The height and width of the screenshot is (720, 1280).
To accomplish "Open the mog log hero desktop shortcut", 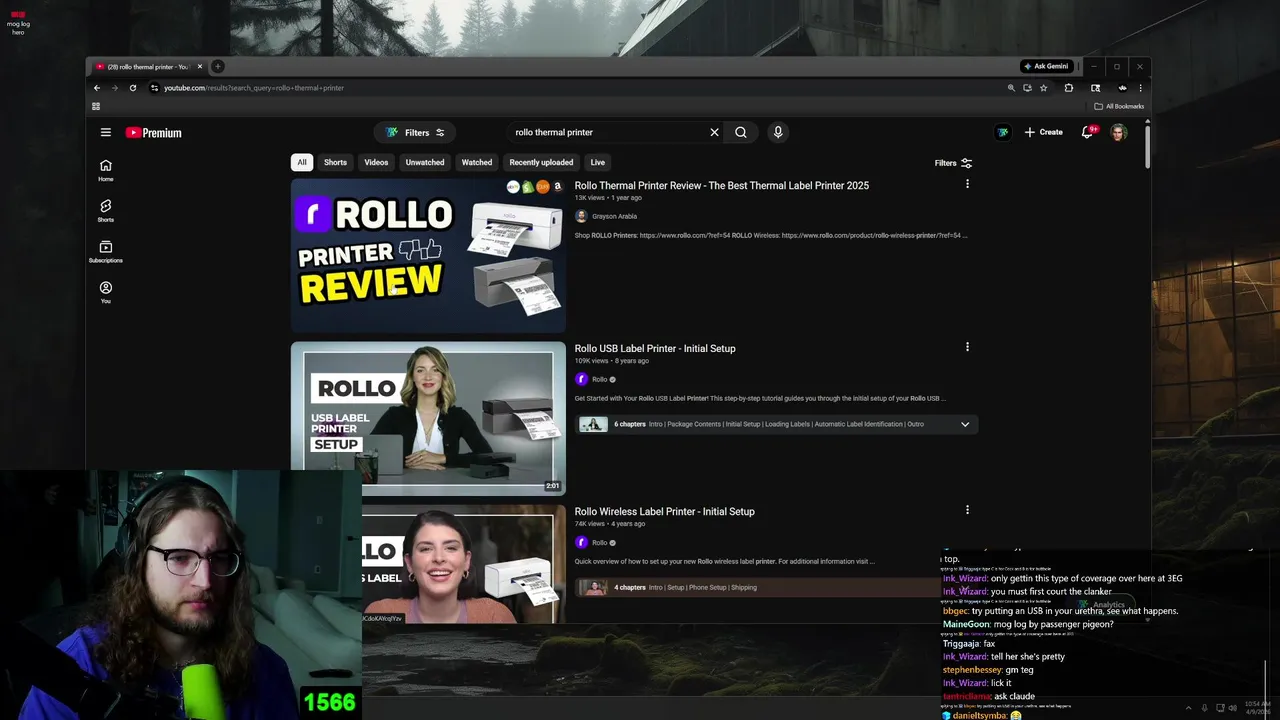I will (18, 21).
